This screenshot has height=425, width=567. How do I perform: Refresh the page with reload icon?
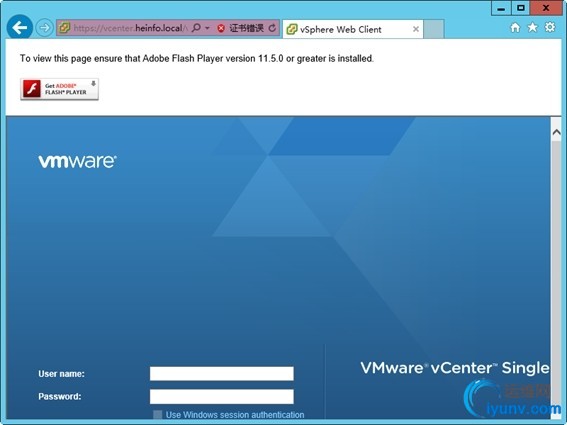[x=272, y=28]
